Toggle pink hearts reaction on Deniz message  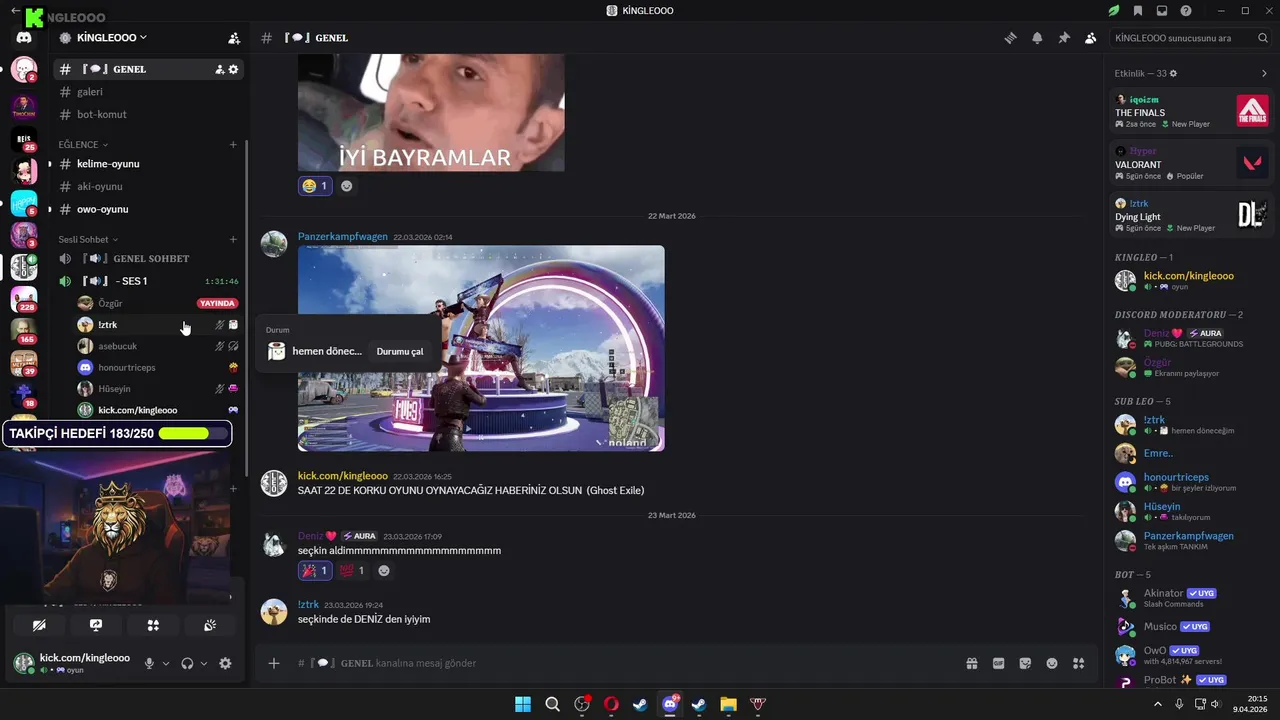point(352,570)
